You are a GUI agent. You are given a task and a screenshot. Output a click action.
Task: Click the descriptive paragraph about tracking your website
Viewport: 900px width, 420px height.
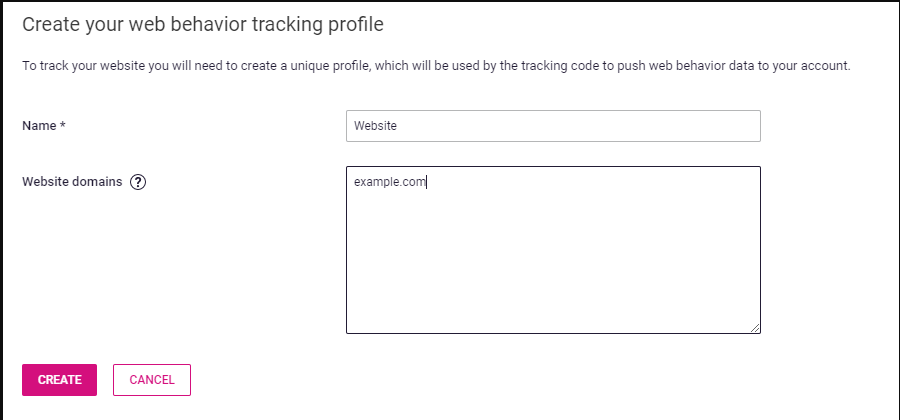(436, 66)
